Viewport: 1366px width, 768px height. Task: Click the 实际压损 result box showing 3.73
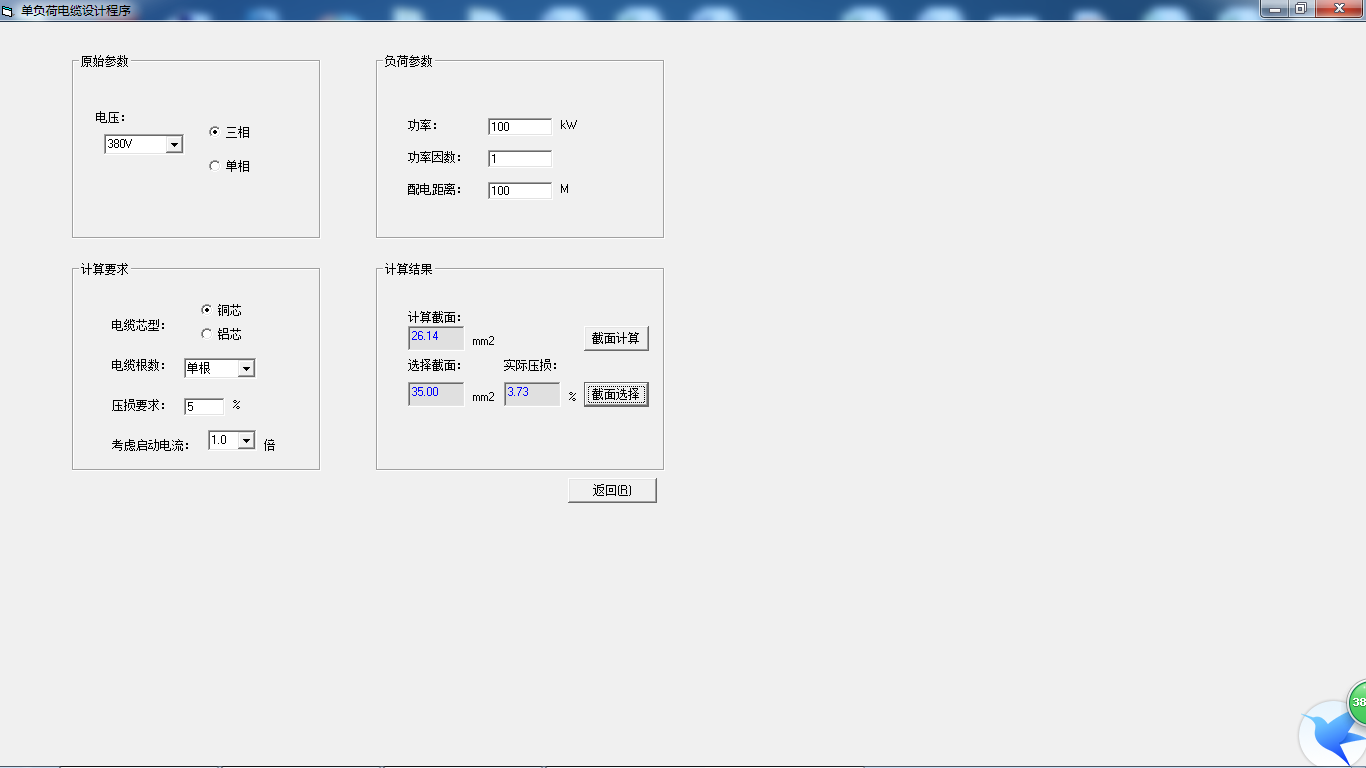point(532,394)
